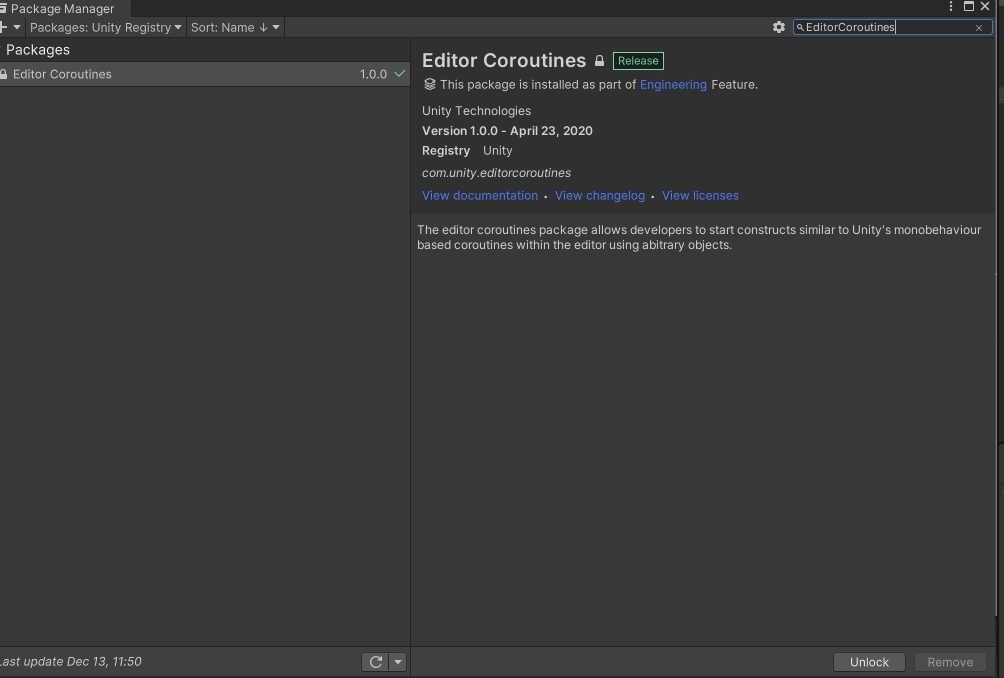Expand the Packages: Unity Registry dropdown
Screen dimensions: 1004x678
point(105,27)
